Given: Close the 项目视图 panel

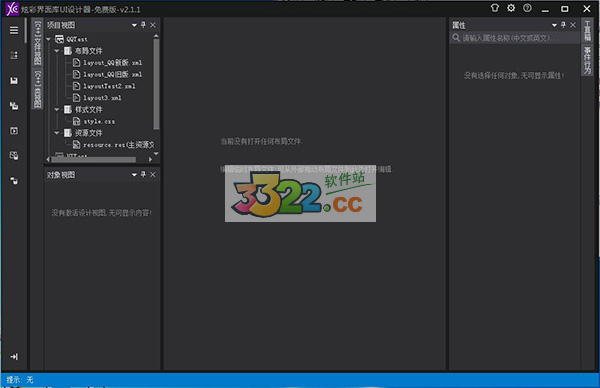Looking at the screenshot, I should [x=153, y=25].
